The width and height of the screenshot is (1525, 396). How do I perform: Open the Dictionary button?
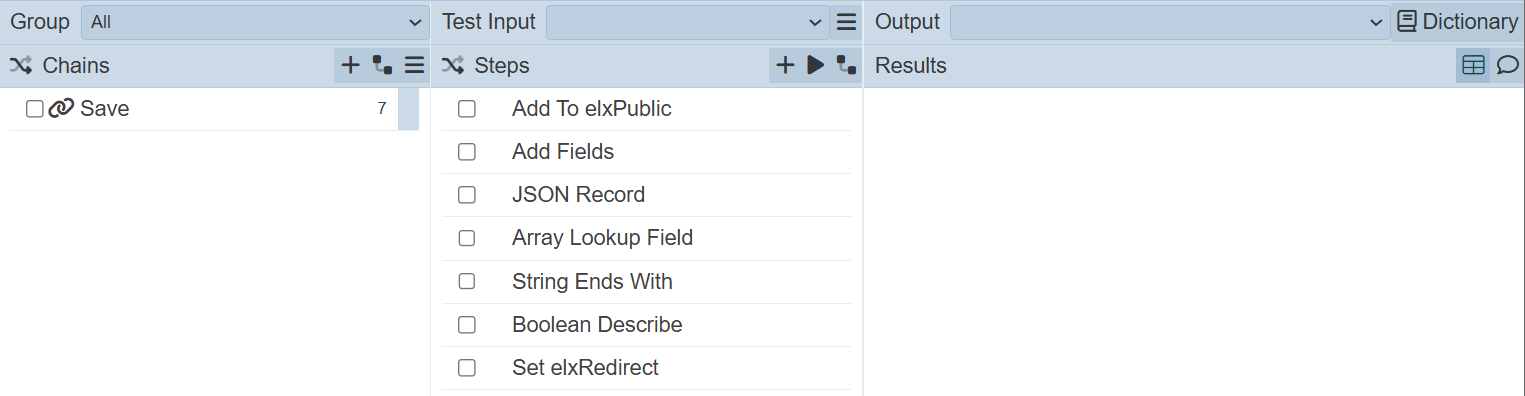click(1458, 22)
